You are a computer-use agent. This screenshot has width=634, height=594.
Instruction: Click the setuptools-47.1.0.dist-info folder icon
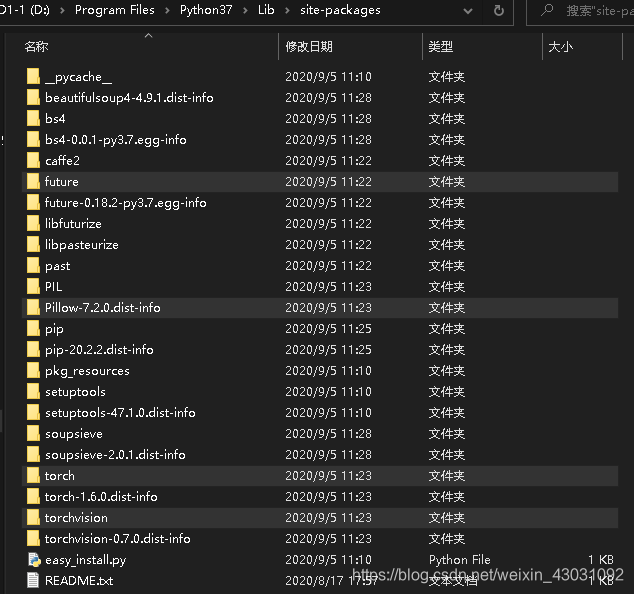33,413
